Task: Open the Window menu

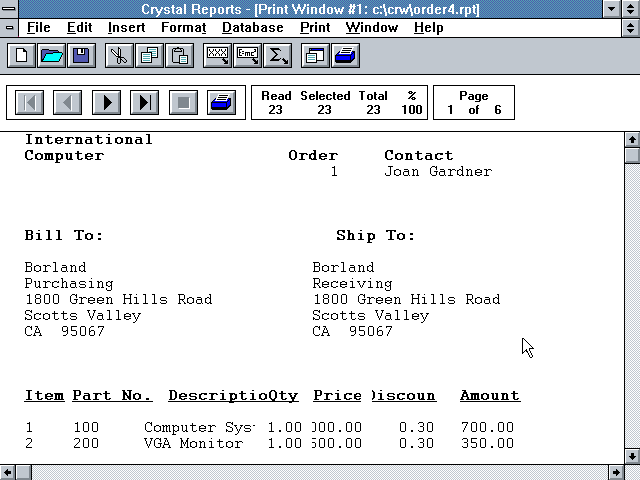Action: [x=372, y=27]
